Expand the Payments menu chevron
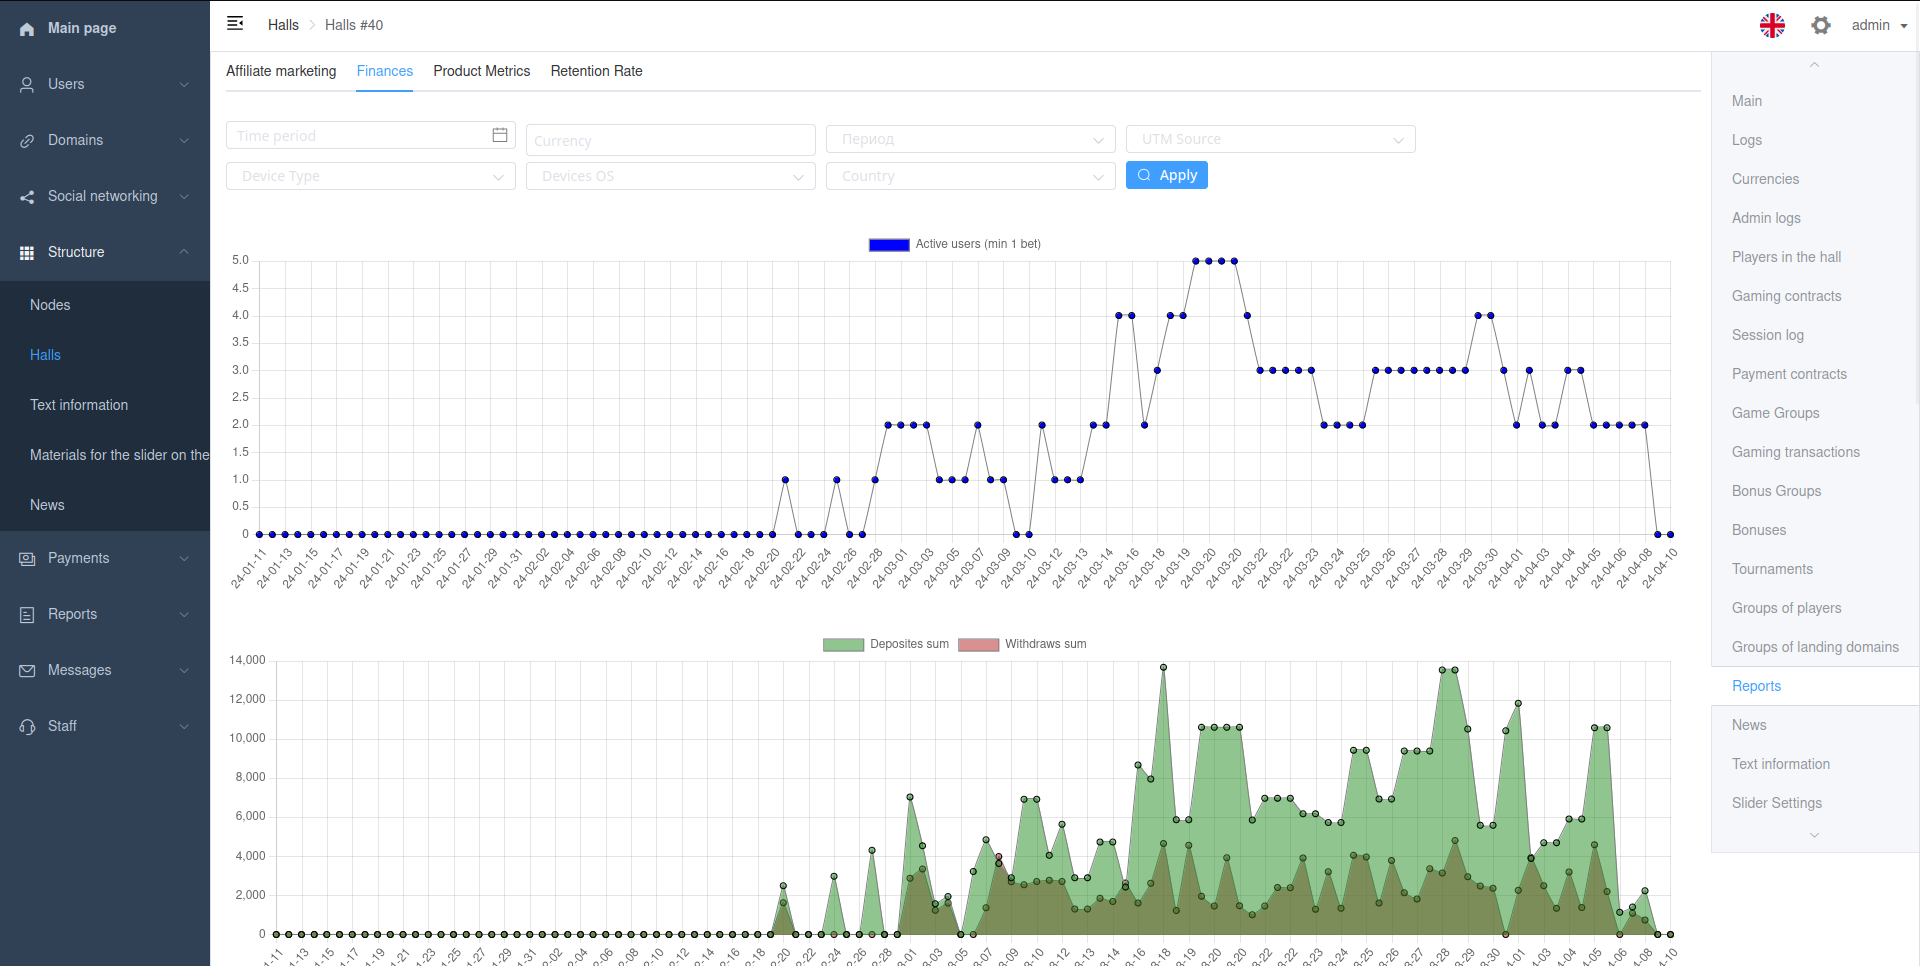This screenshot has height=966, width=1920. click(184, 559)
